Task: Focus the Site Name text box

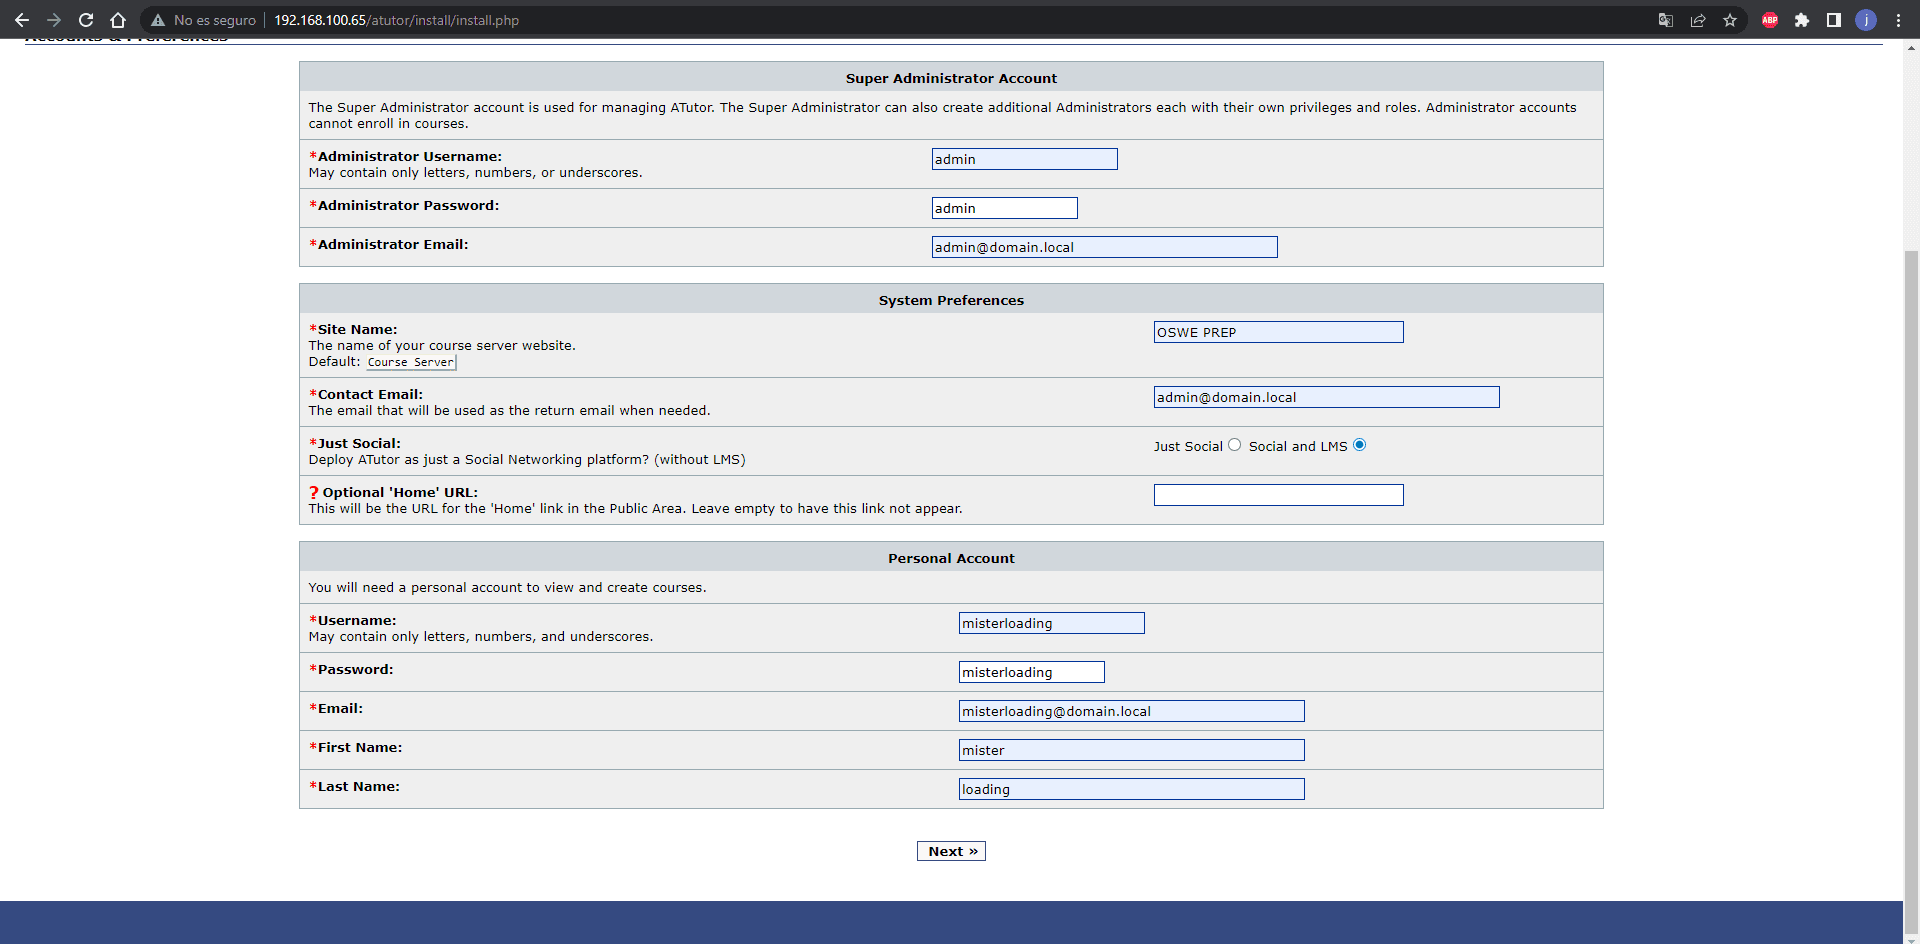Action: click(x=1278, y=332)
